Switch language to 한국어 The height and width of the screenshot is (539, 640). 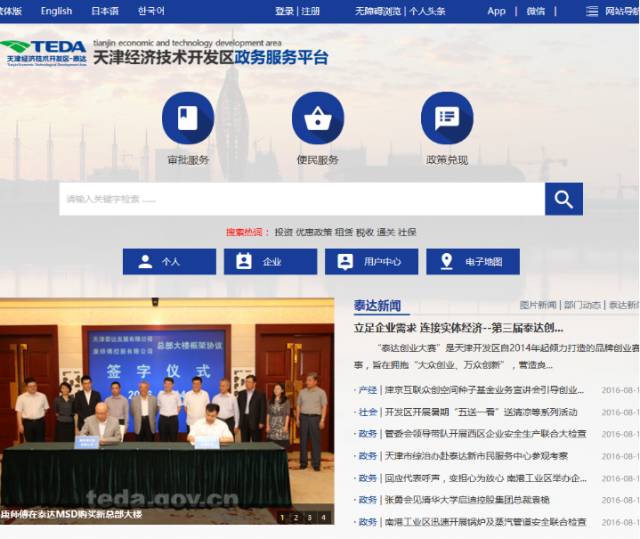coord(151,11)
